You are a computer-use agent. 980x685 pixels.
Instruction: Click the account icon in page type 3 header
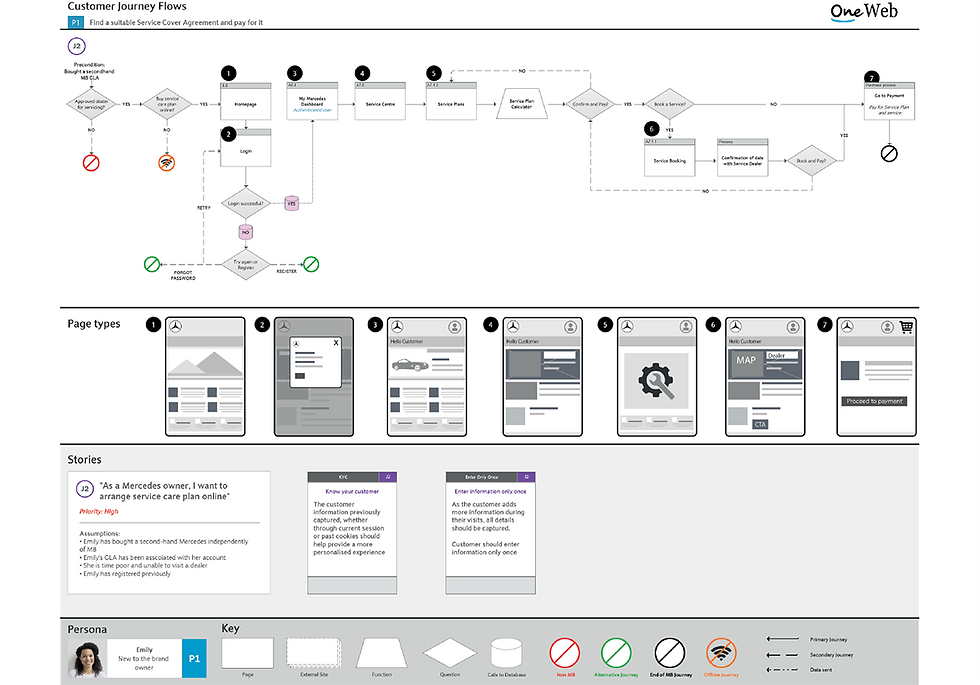pyautogui.click(x=456, y=325)
